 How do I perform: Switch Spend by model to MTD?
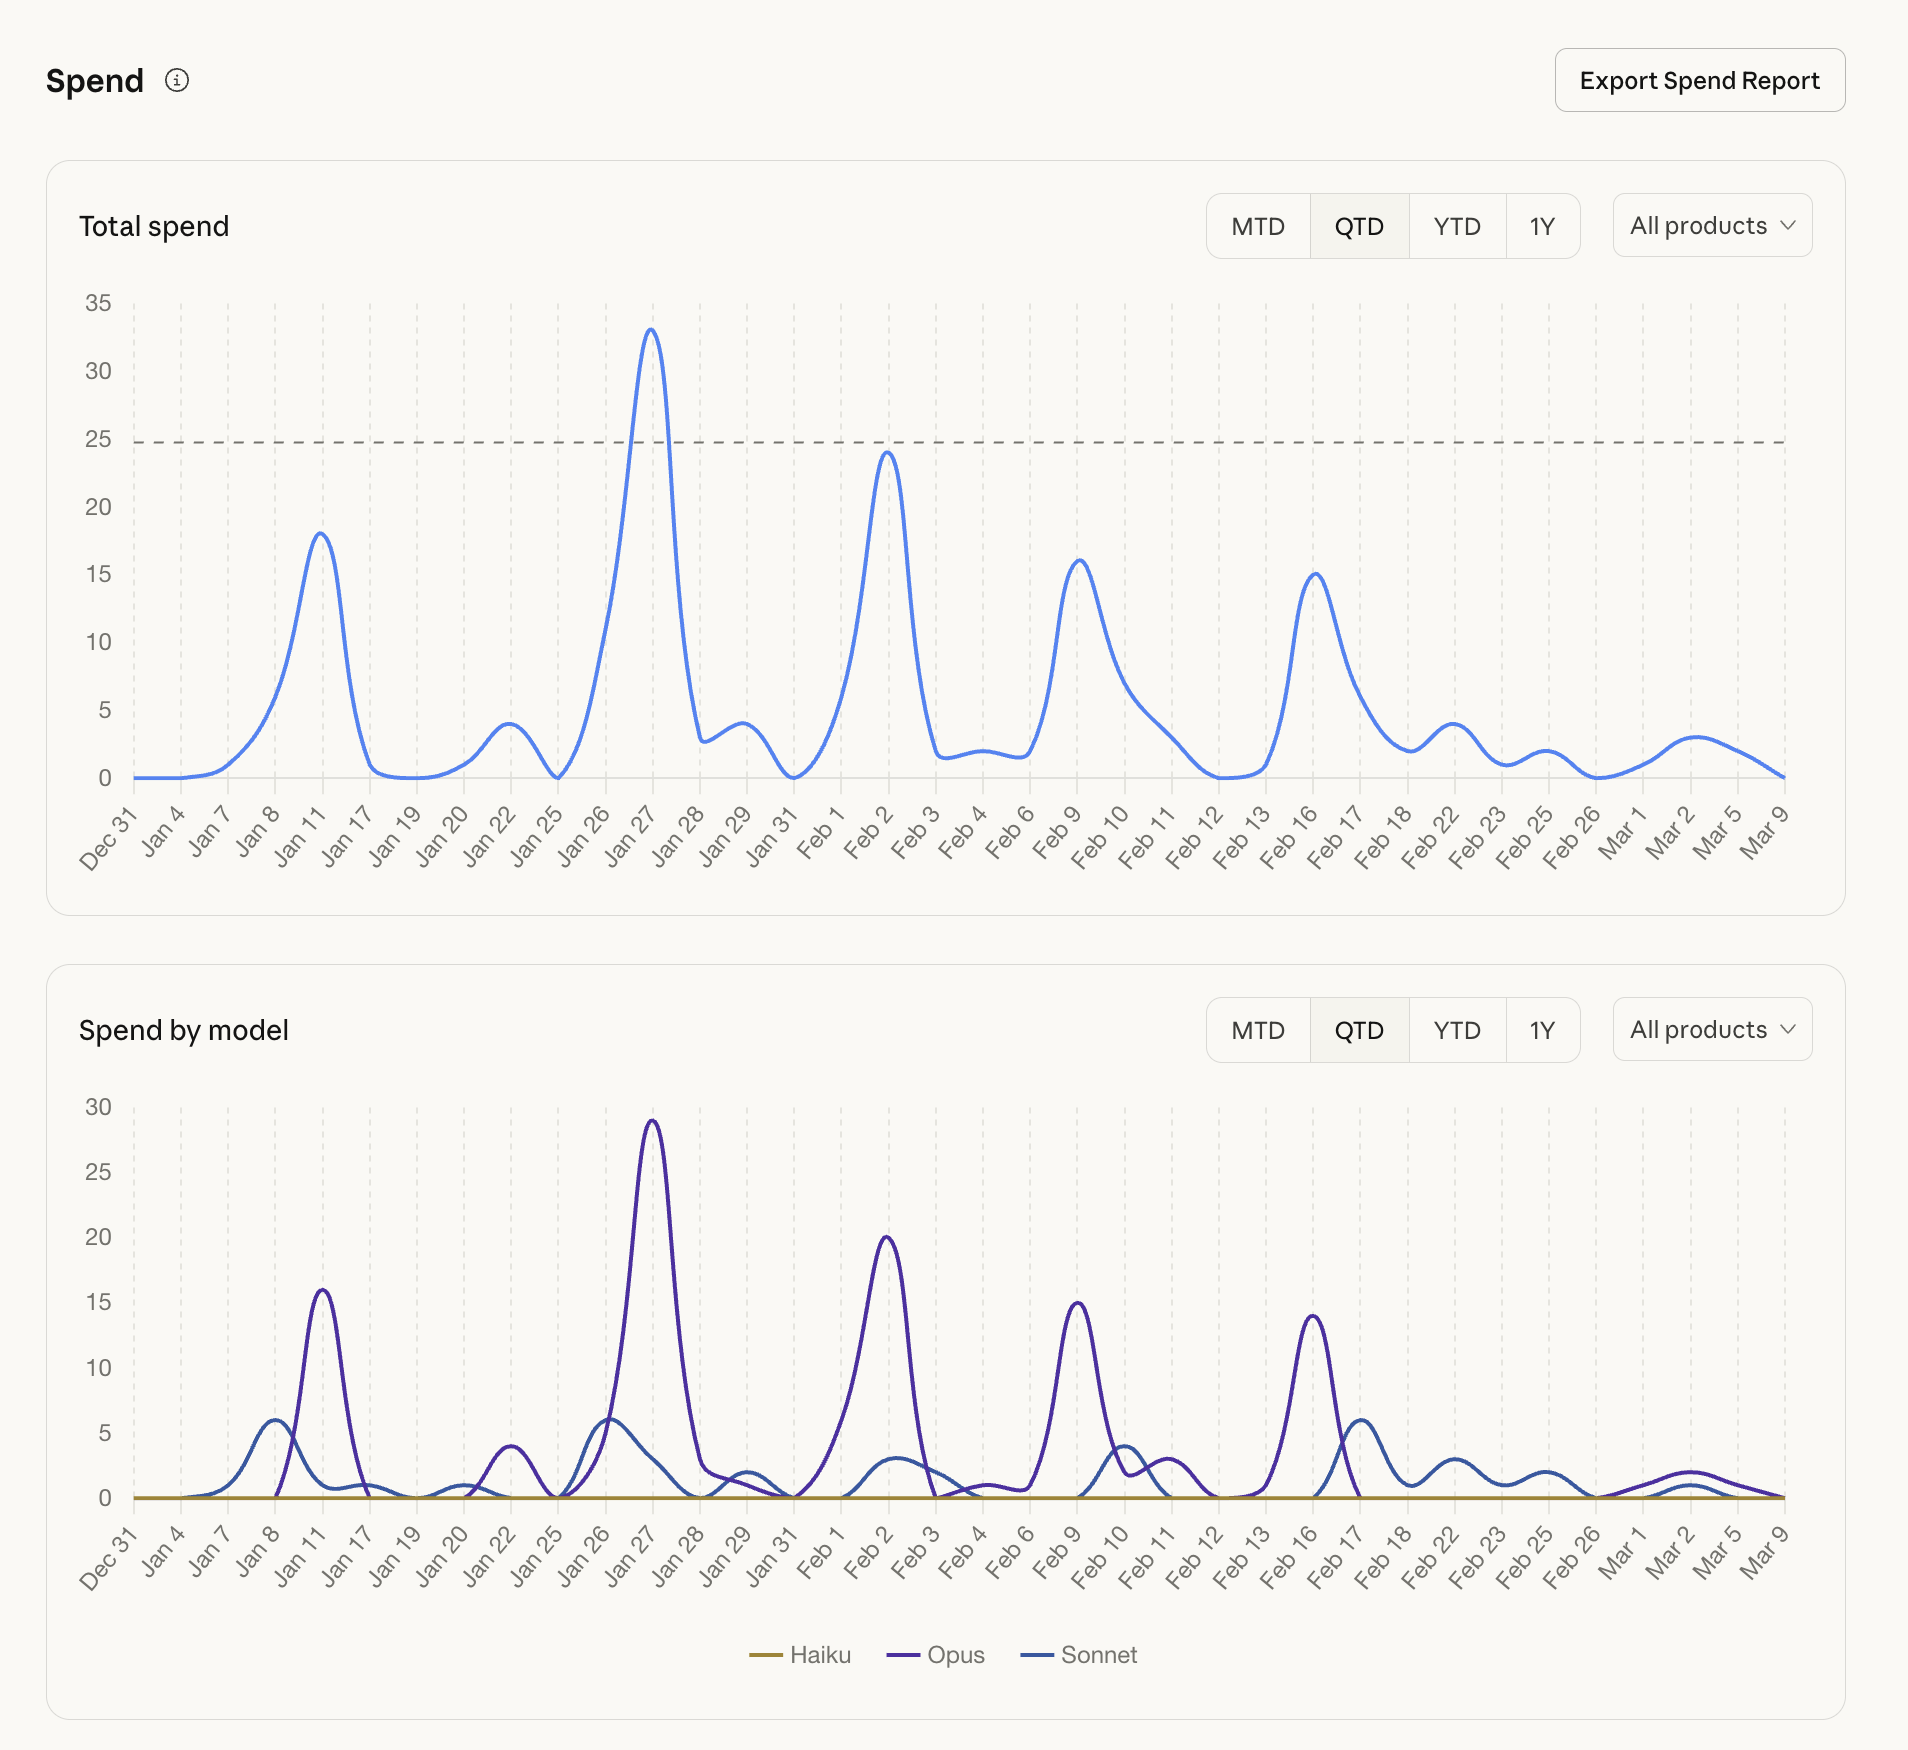point(1258,1029)
